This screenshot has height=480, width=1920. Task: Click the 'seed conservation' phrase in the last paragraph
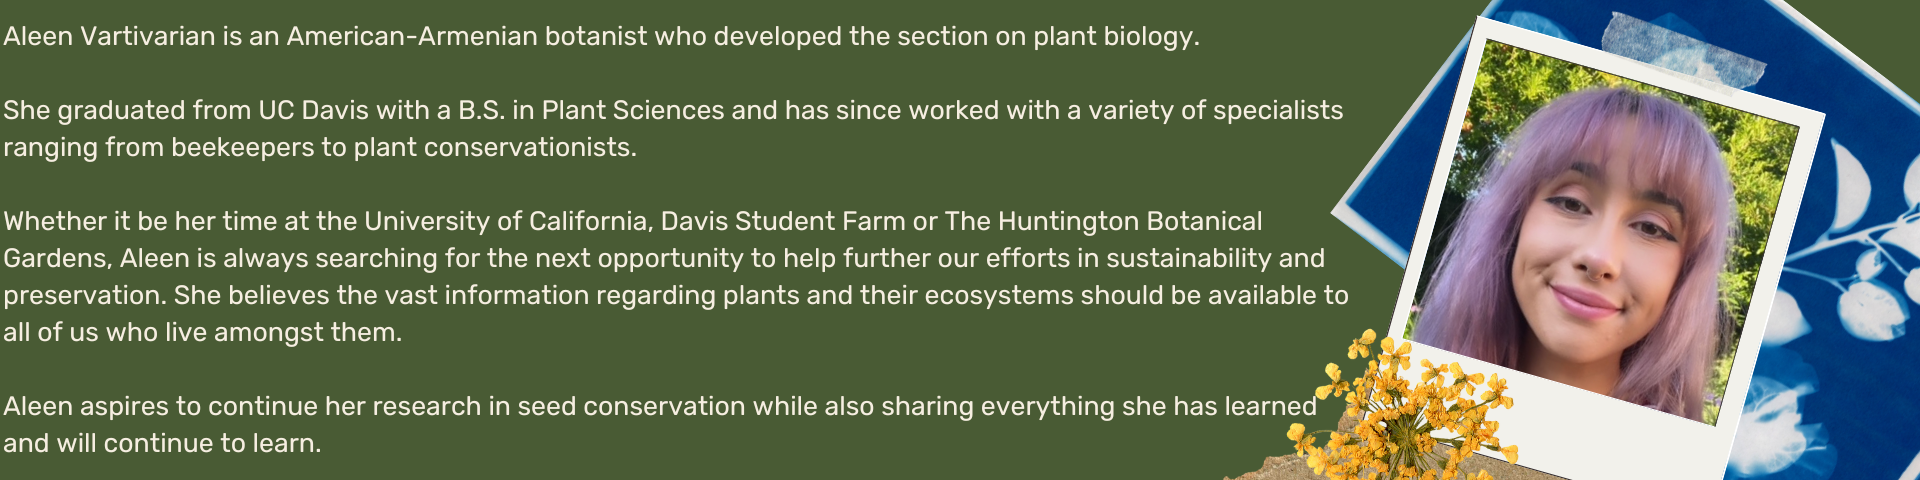pyautogui.click(x=664, y=407)
